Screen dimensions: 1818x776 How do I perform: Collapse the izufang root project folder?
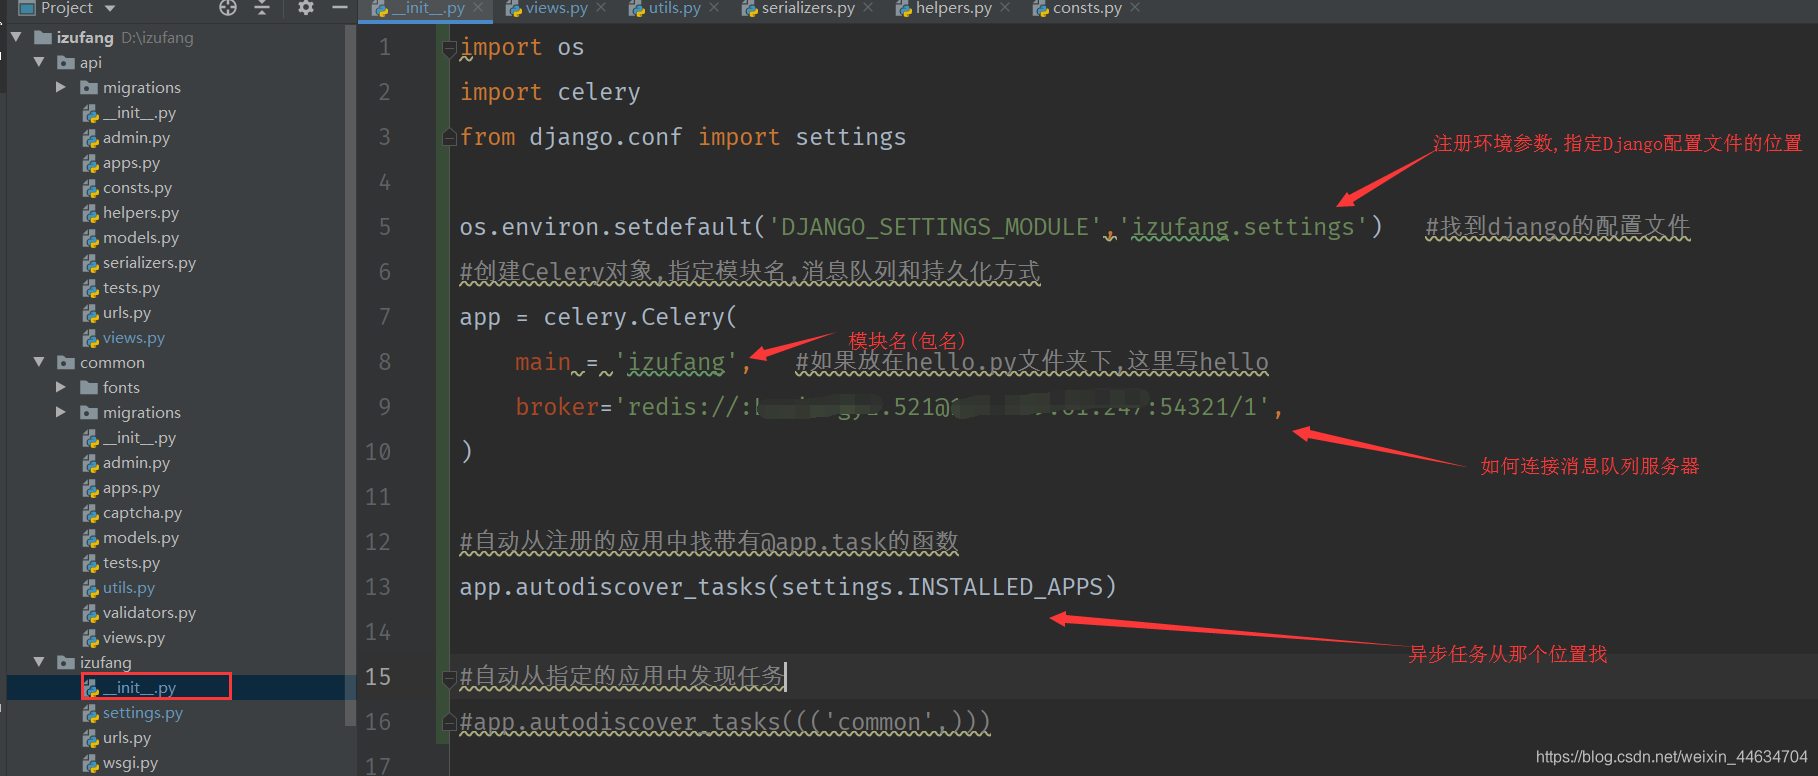point(16,37)
